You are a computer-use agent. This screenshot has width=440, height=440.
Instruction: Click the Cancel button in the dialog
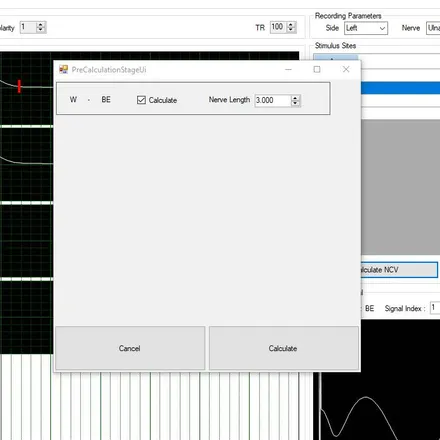pos(130,348)
